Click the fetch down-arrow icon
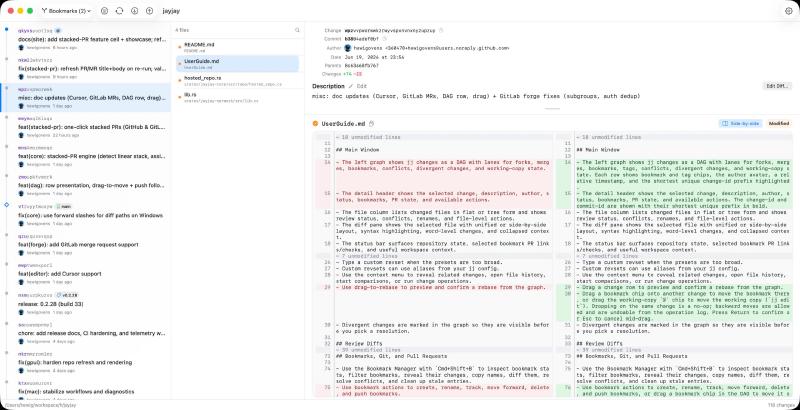Screen dimensions: 800x410 coord(134,11)
